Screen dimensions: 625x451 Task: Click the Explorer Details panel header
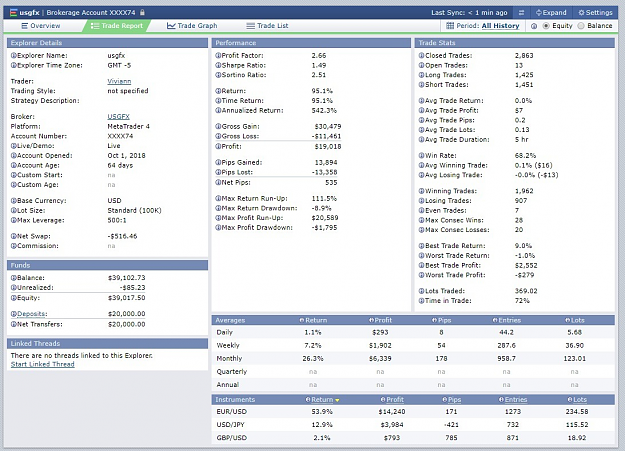107,43
